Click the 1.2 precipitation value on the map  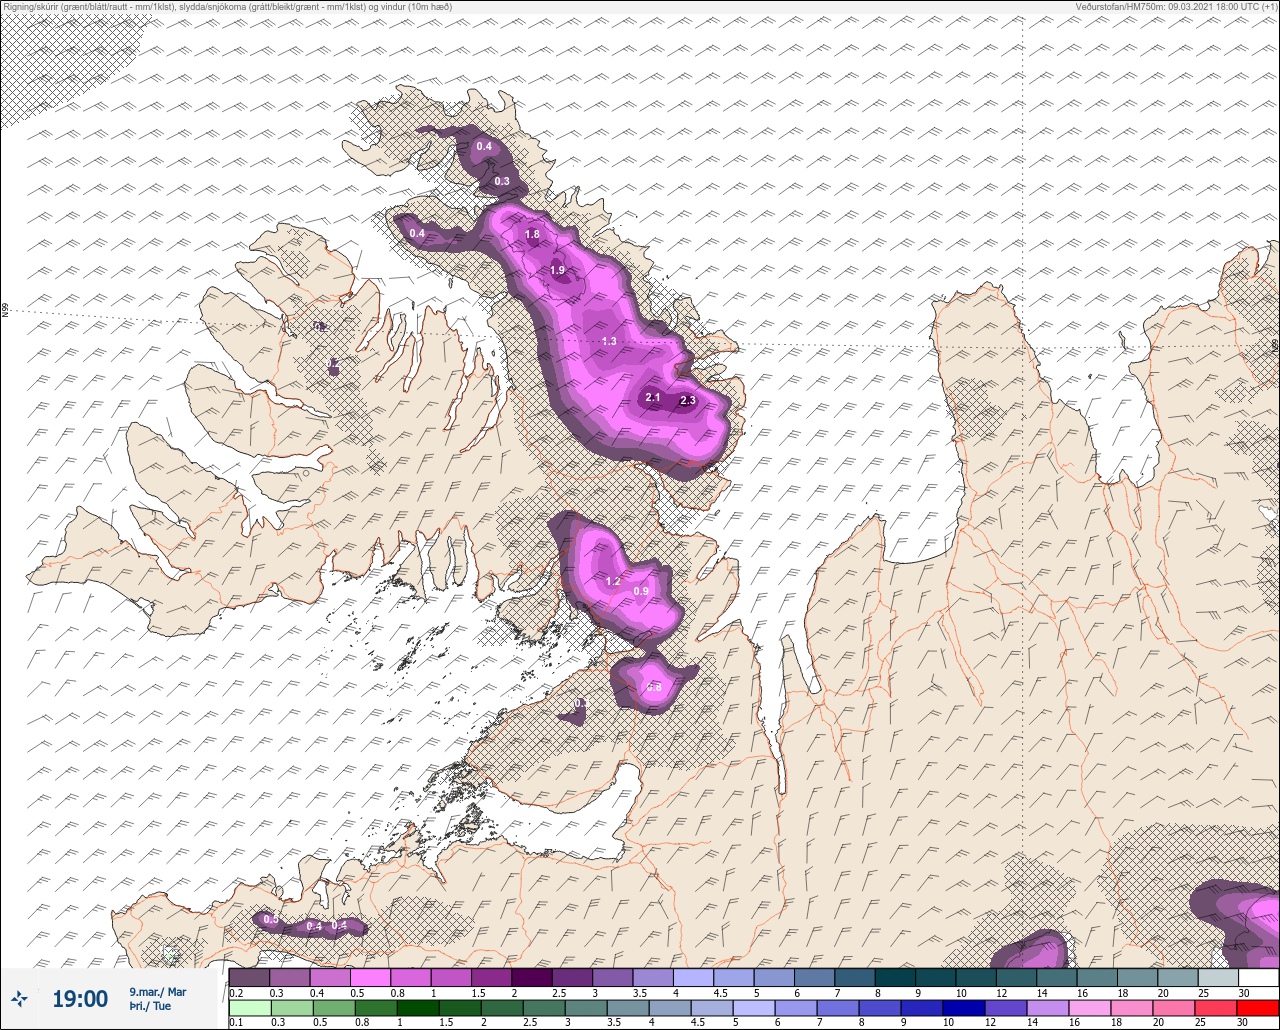614,582
